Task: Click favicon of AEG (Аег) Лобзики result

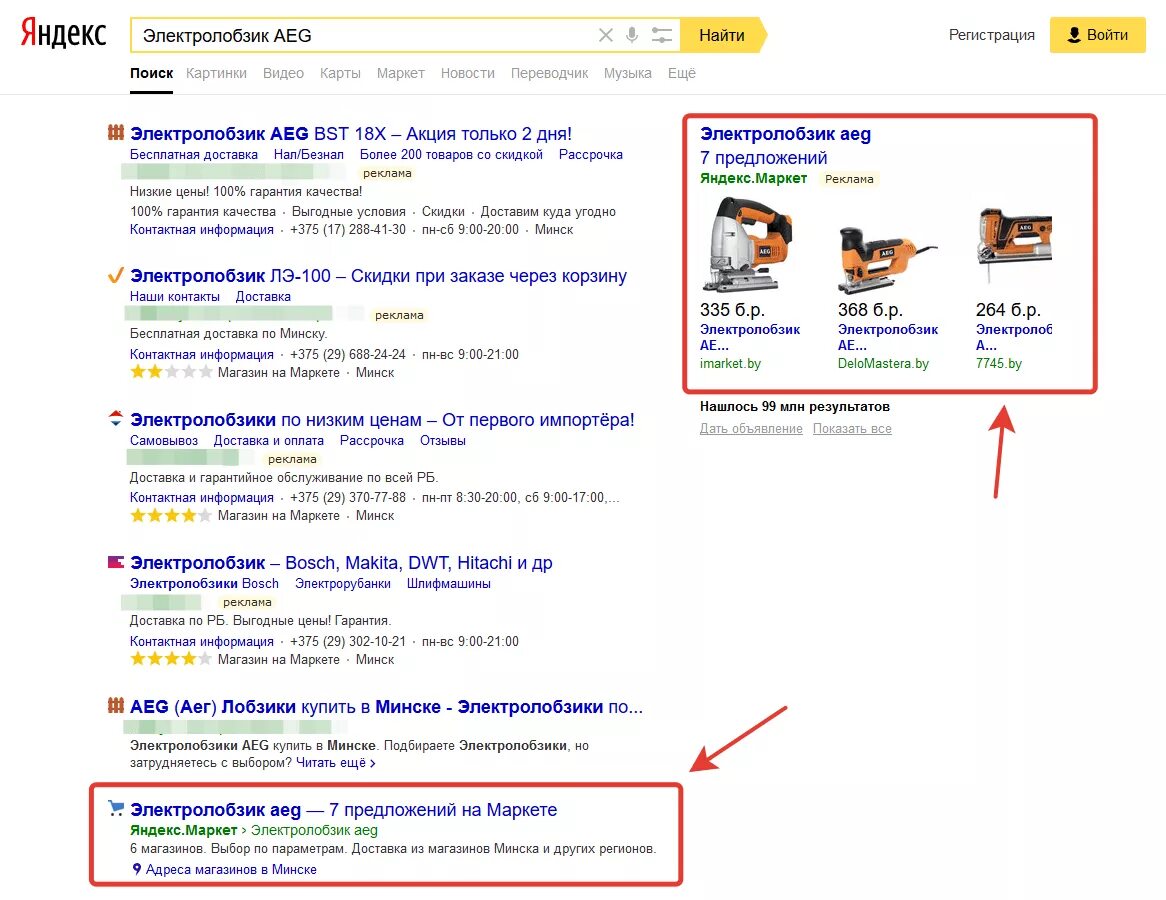Action: click(x=115, y=705)
